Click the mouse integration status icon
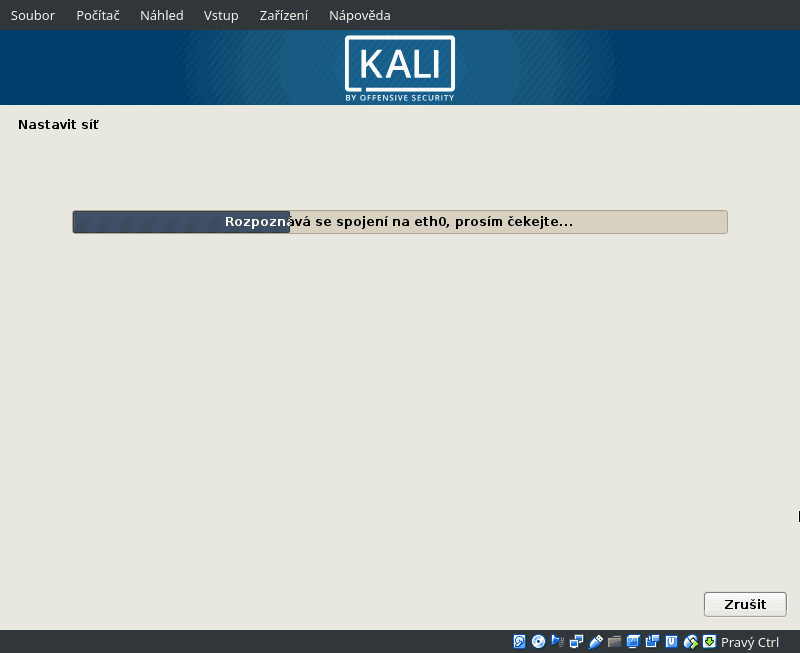 [x=690, y=641]
